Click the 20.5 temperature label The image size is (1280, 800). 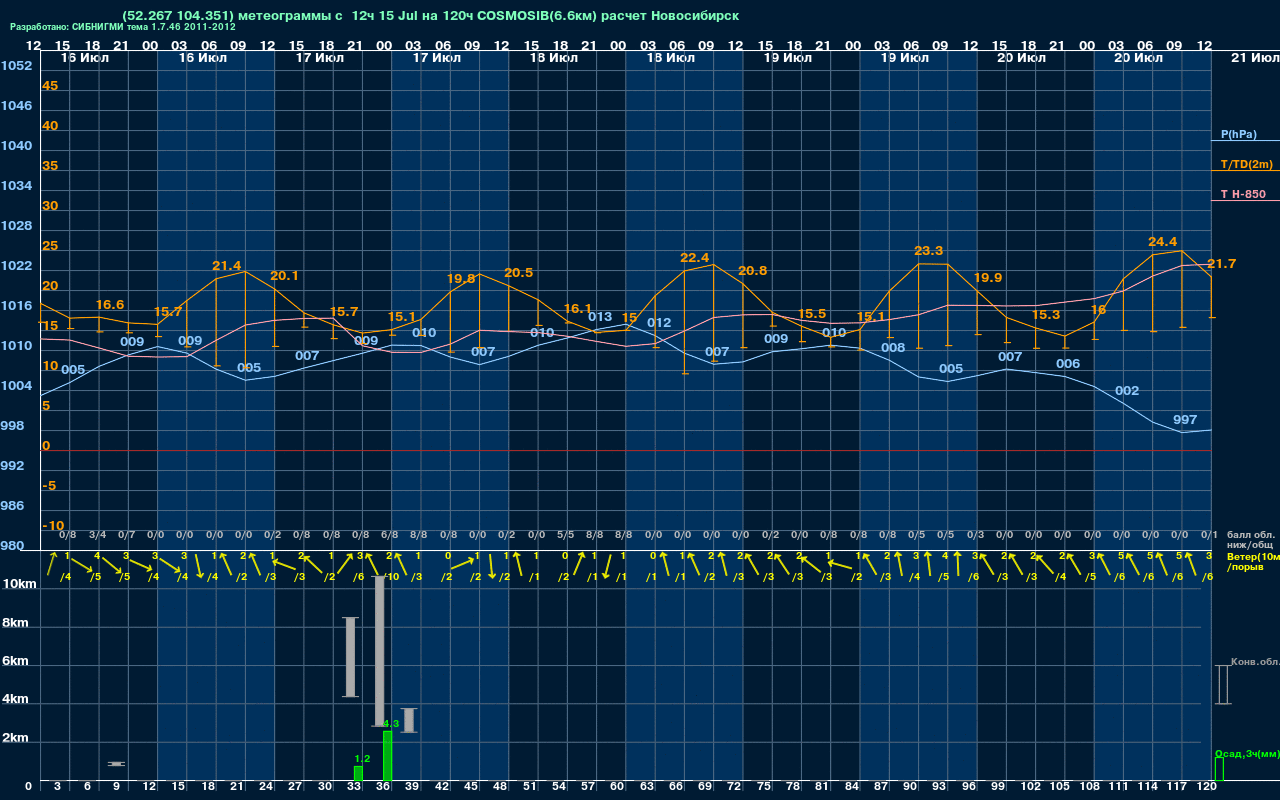(x=518, y=273)
